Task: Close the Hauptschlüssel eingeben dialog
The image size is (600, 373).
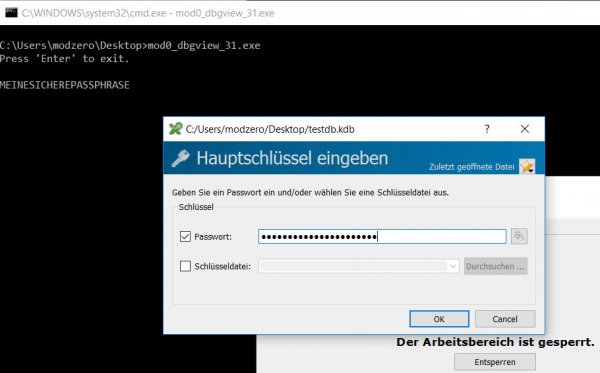Action: pos(525,129)
